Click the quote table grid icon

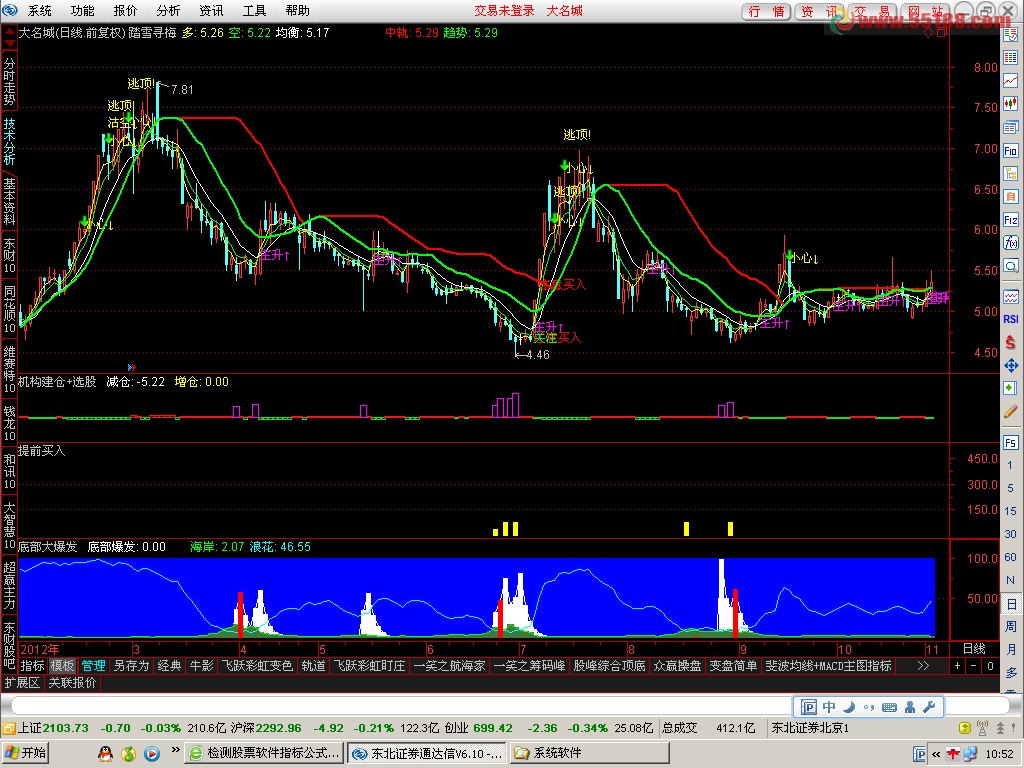[1010, 57]
